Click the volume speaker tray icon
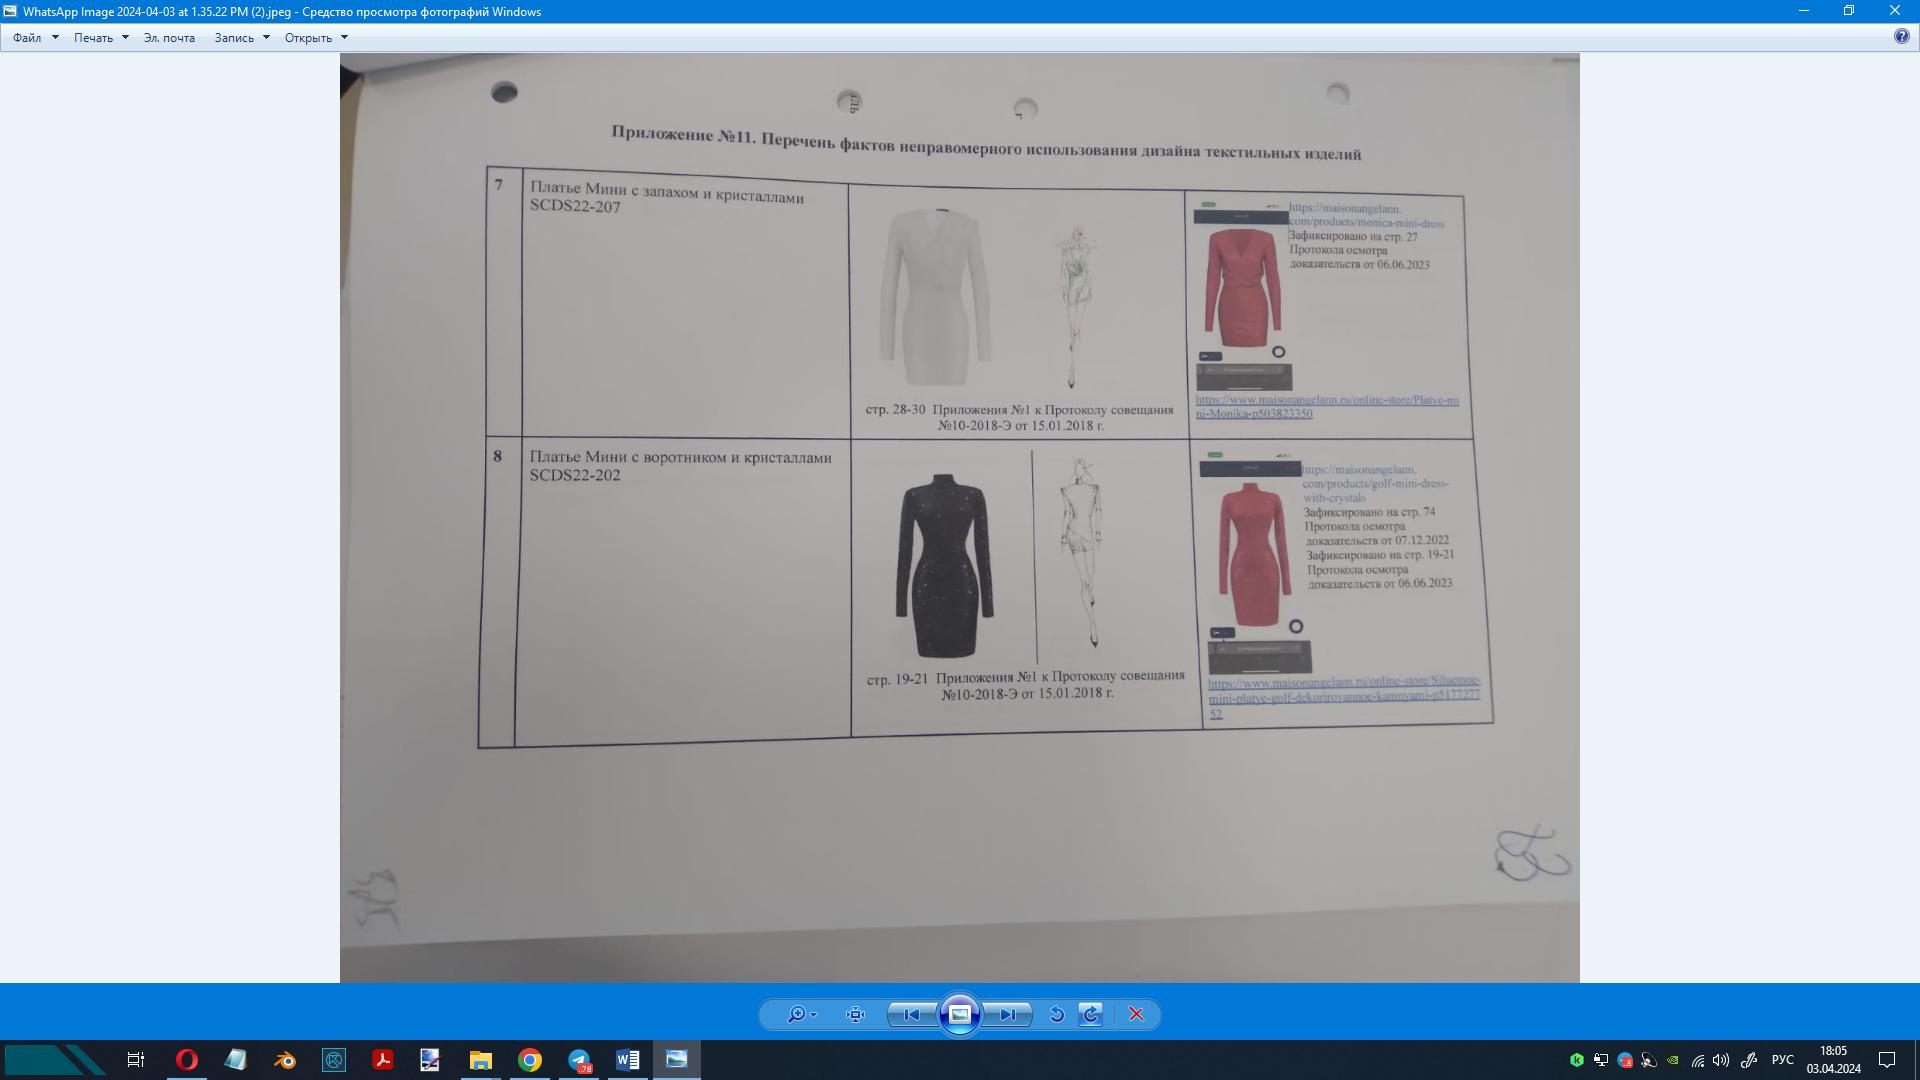1920x1080 pixels. (1721, 1060)
